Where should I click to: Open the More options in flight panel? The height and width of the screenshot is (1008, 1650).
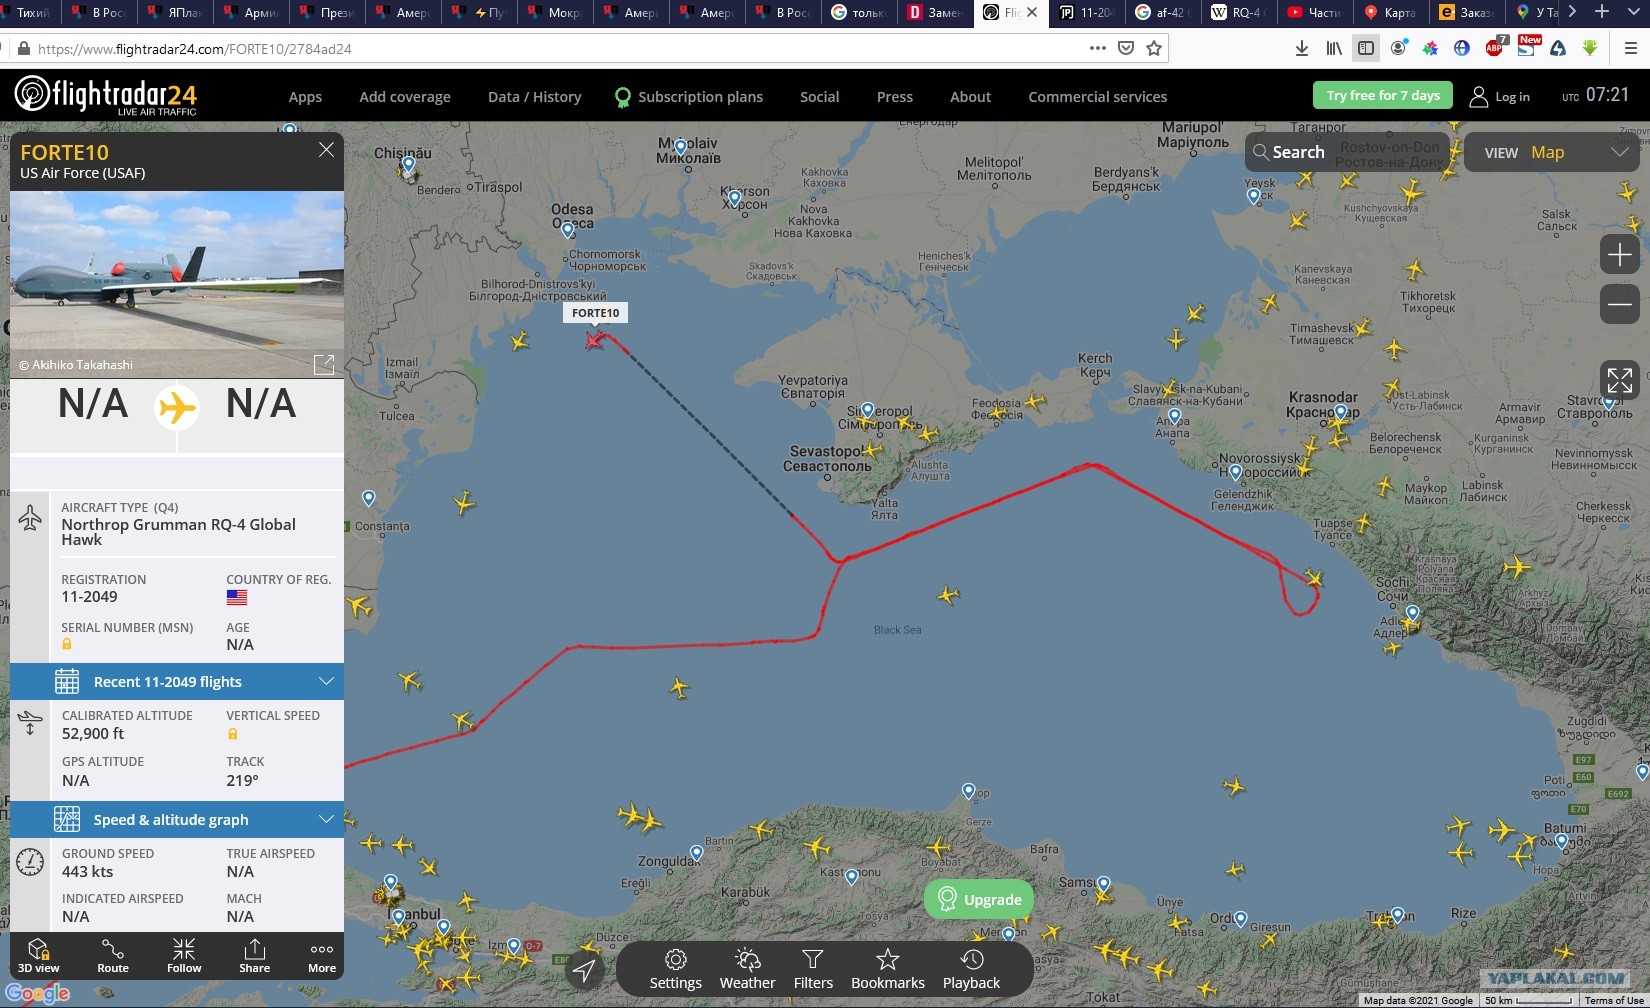point(322,956)
